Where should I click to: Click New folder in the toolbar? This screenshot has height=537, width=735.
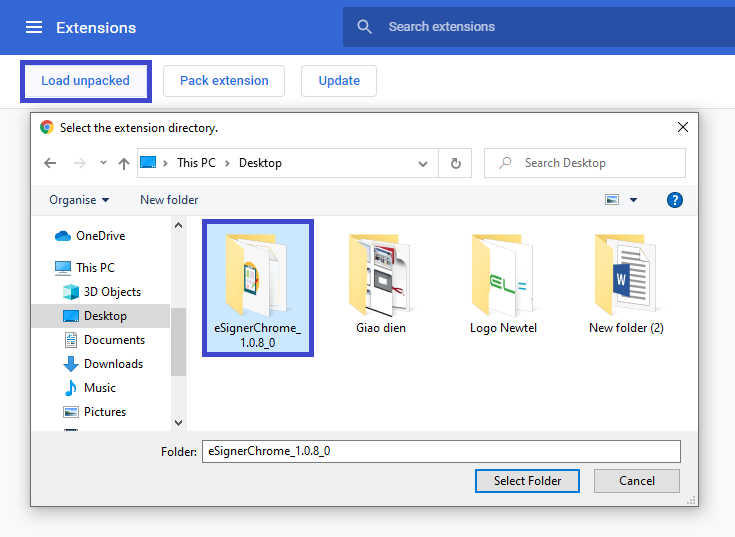pyautogui.click(x=169, y=200)
